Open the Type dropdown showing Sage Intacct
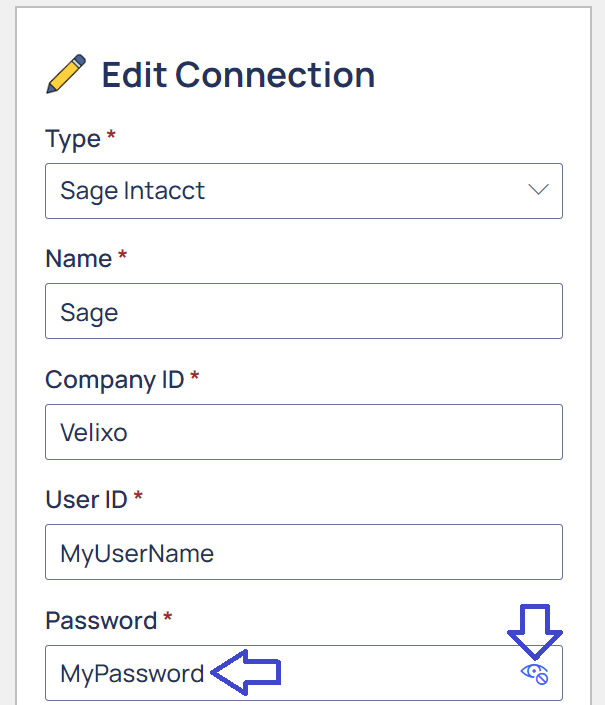The height and width of the screenshot is (705, 605). 304,191
